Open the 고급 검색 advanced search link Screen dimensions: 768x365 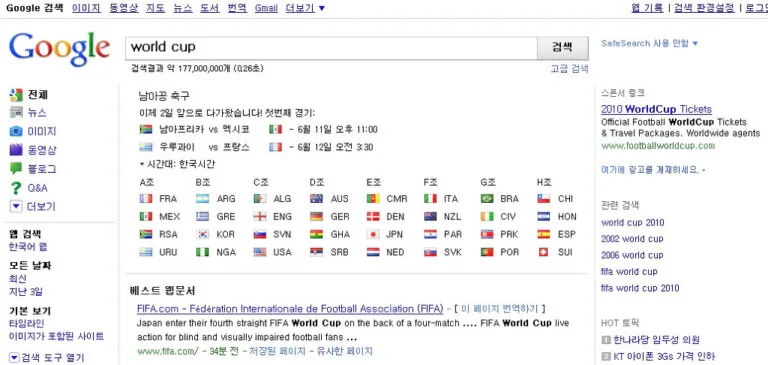[x=569, y=69]
